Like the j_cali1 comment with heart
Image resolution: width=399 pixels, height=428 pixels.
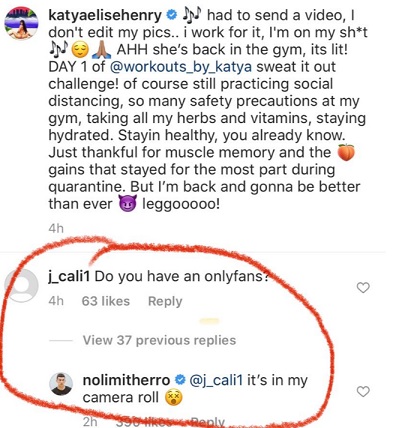363,287
